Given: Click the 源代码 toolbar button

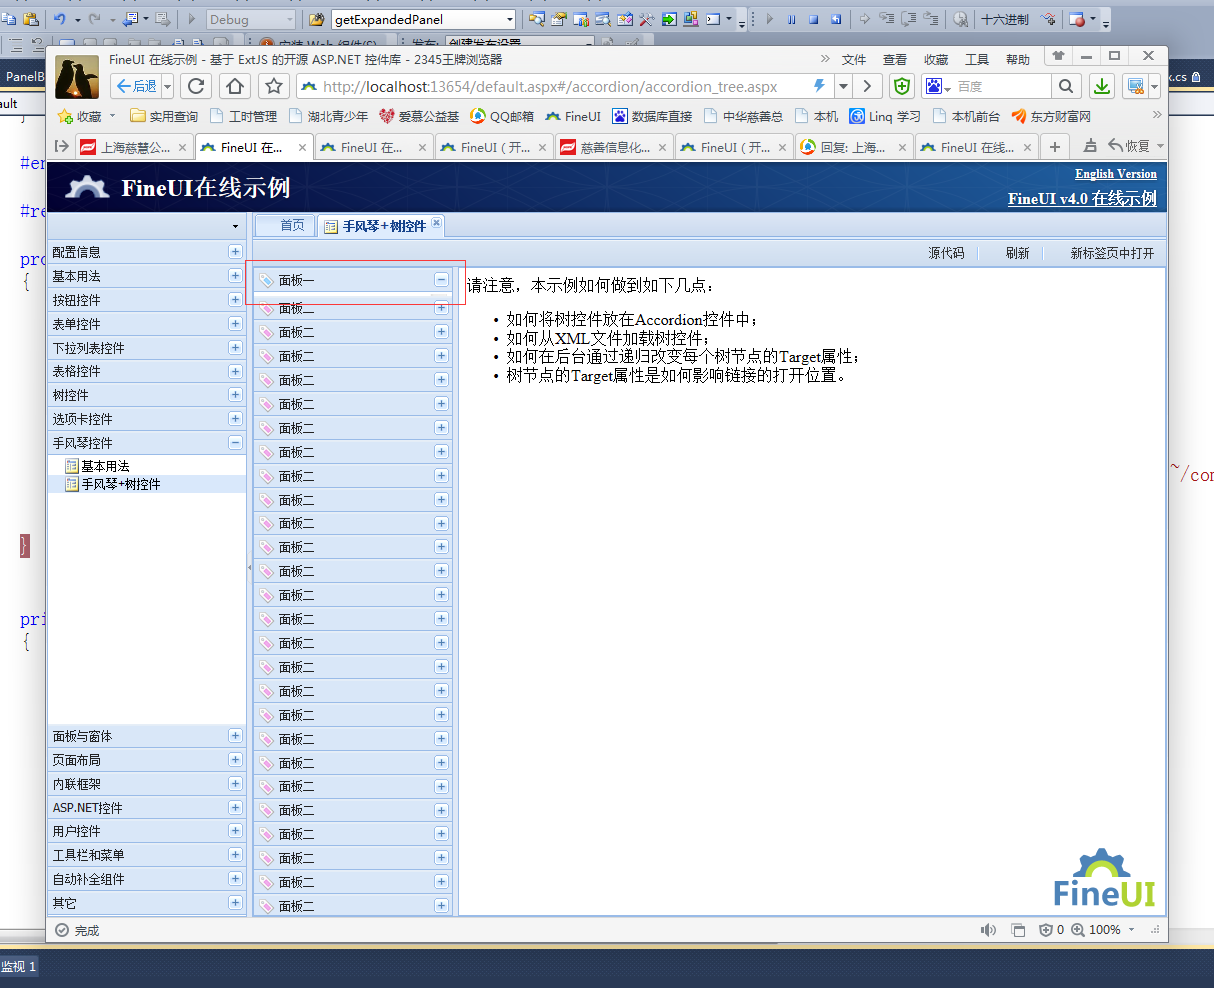Looking at the screenshot, I should tap(946, 254).
